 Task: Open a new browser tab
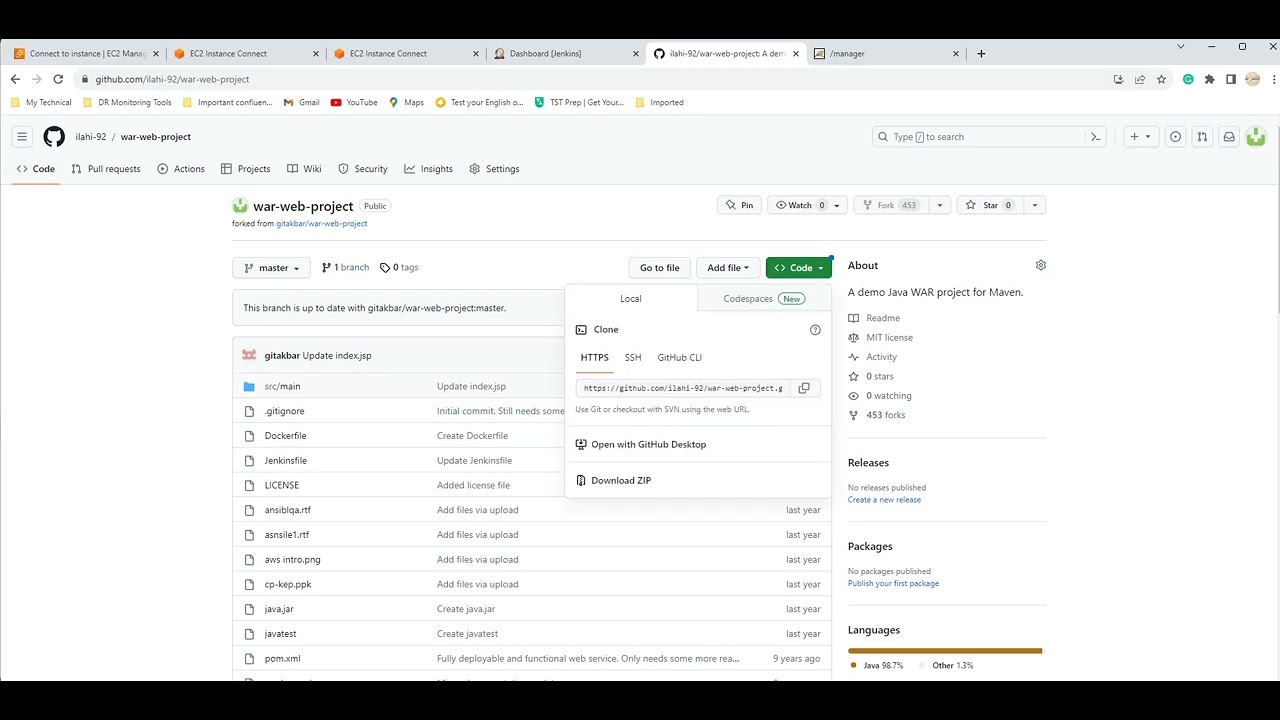tap(981, 54)
